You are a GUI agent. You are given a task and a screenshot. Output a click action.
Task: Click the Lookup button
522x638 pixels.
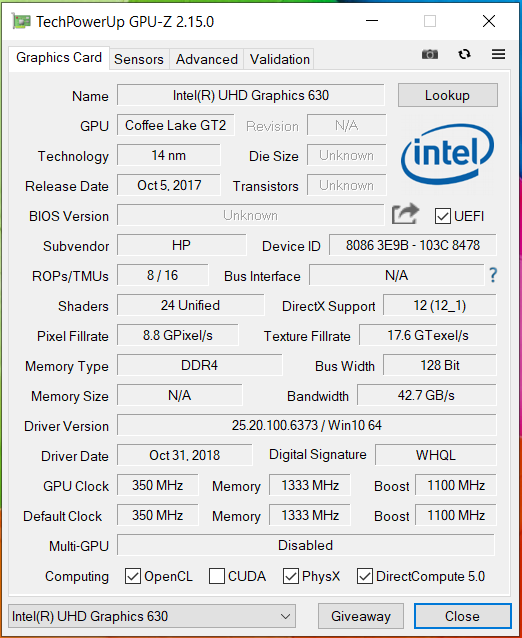coord(448,95)
